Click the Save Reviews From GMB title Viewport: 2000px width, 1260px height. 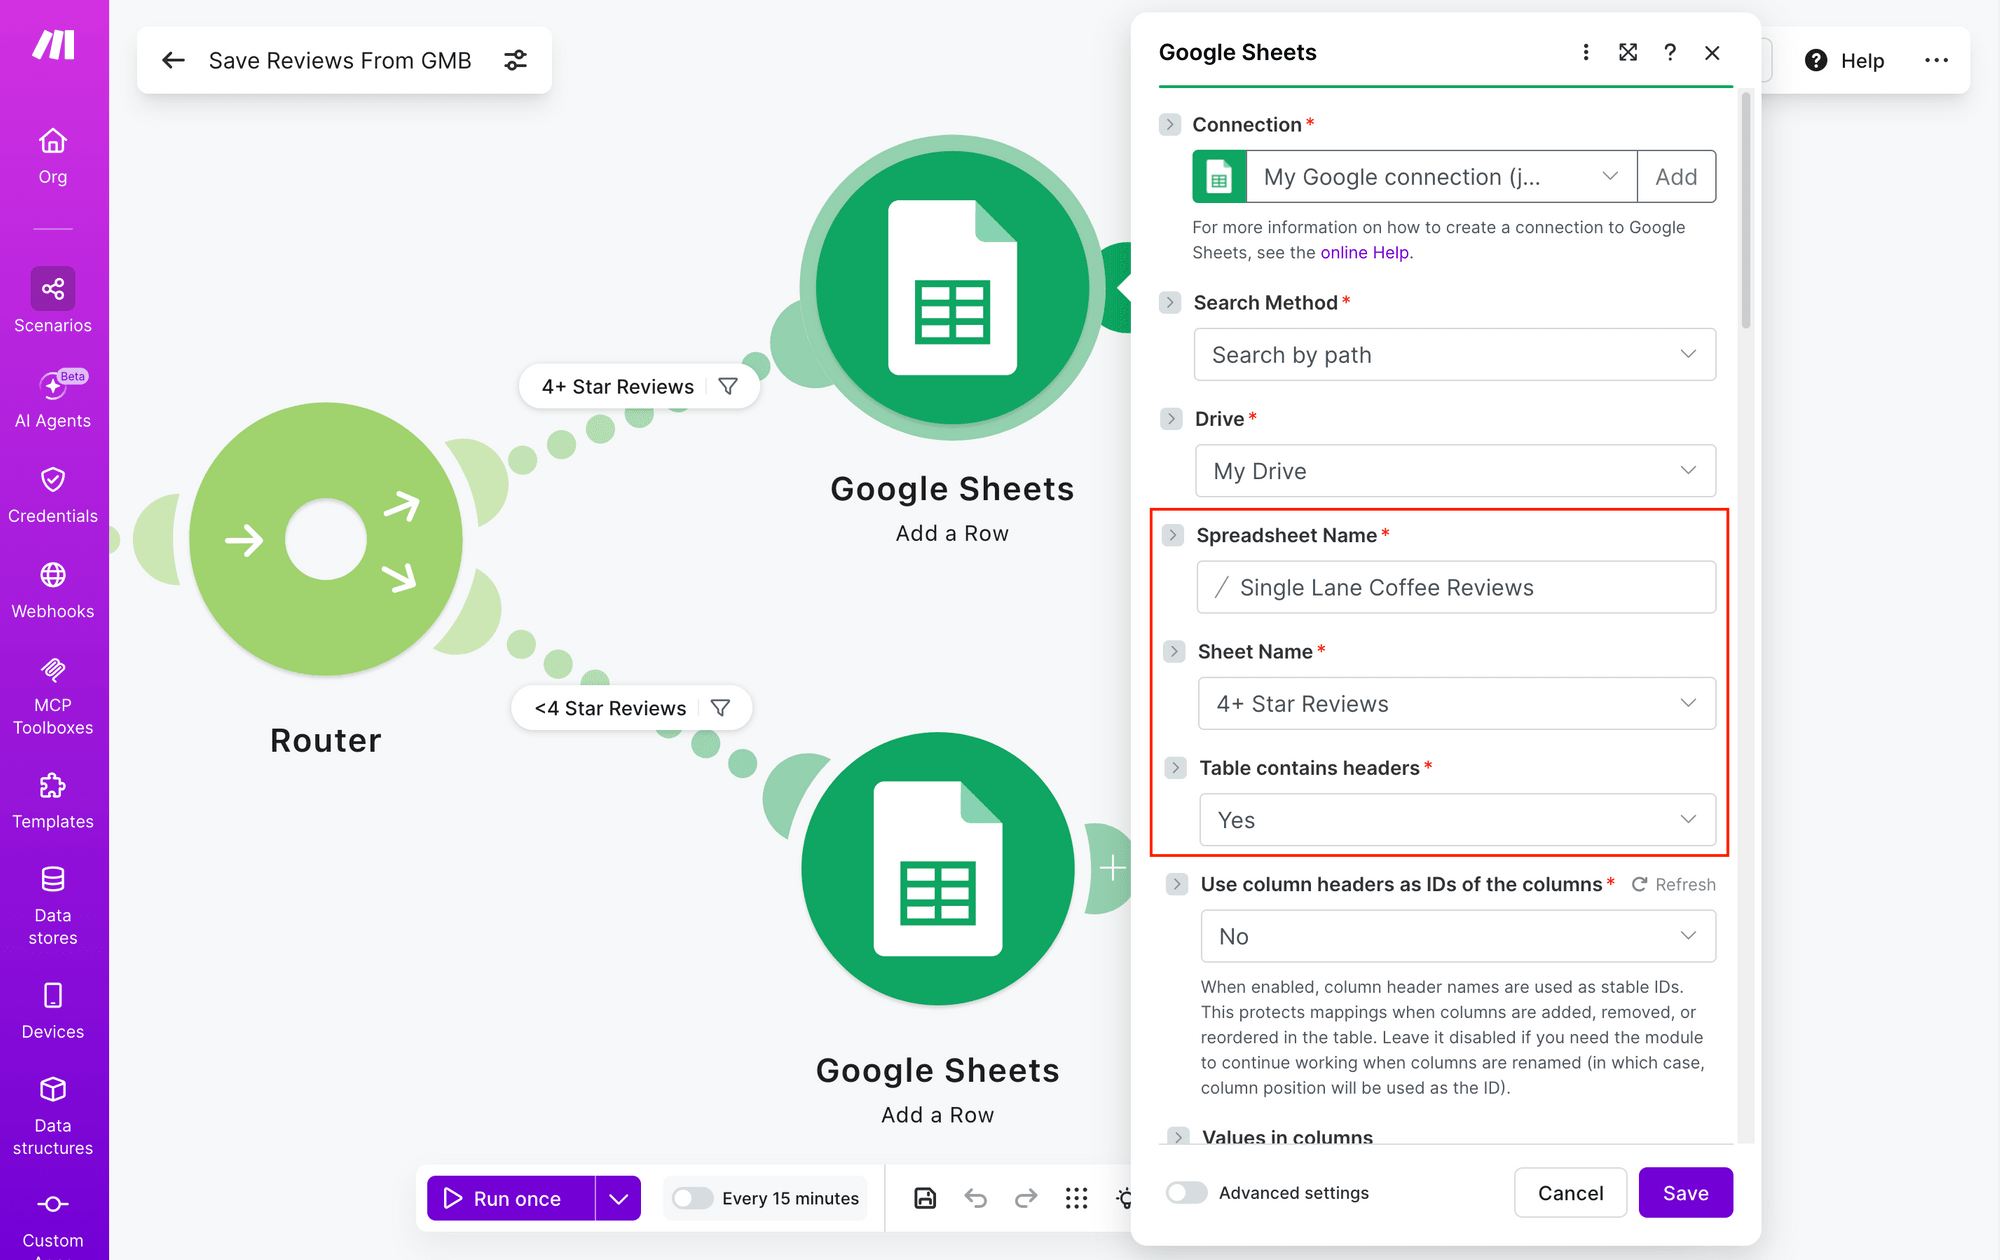340,61
